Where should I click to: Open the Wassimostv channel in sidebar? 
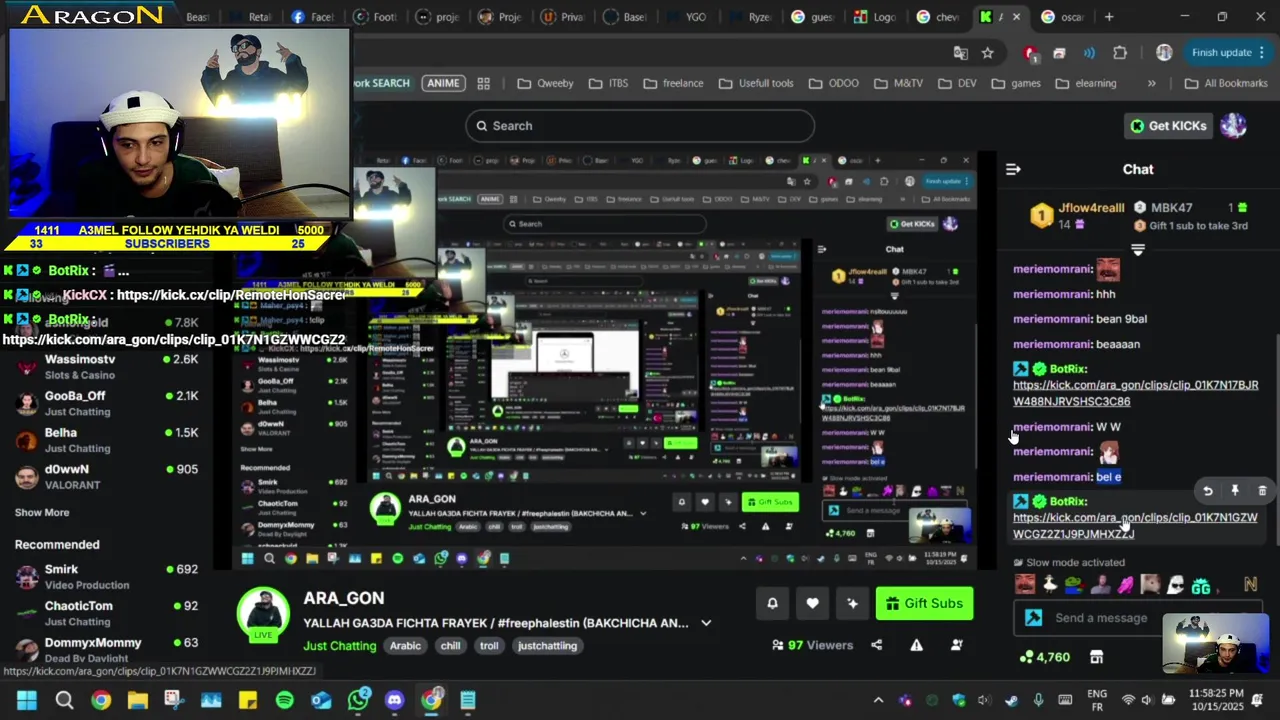point(107,366)
